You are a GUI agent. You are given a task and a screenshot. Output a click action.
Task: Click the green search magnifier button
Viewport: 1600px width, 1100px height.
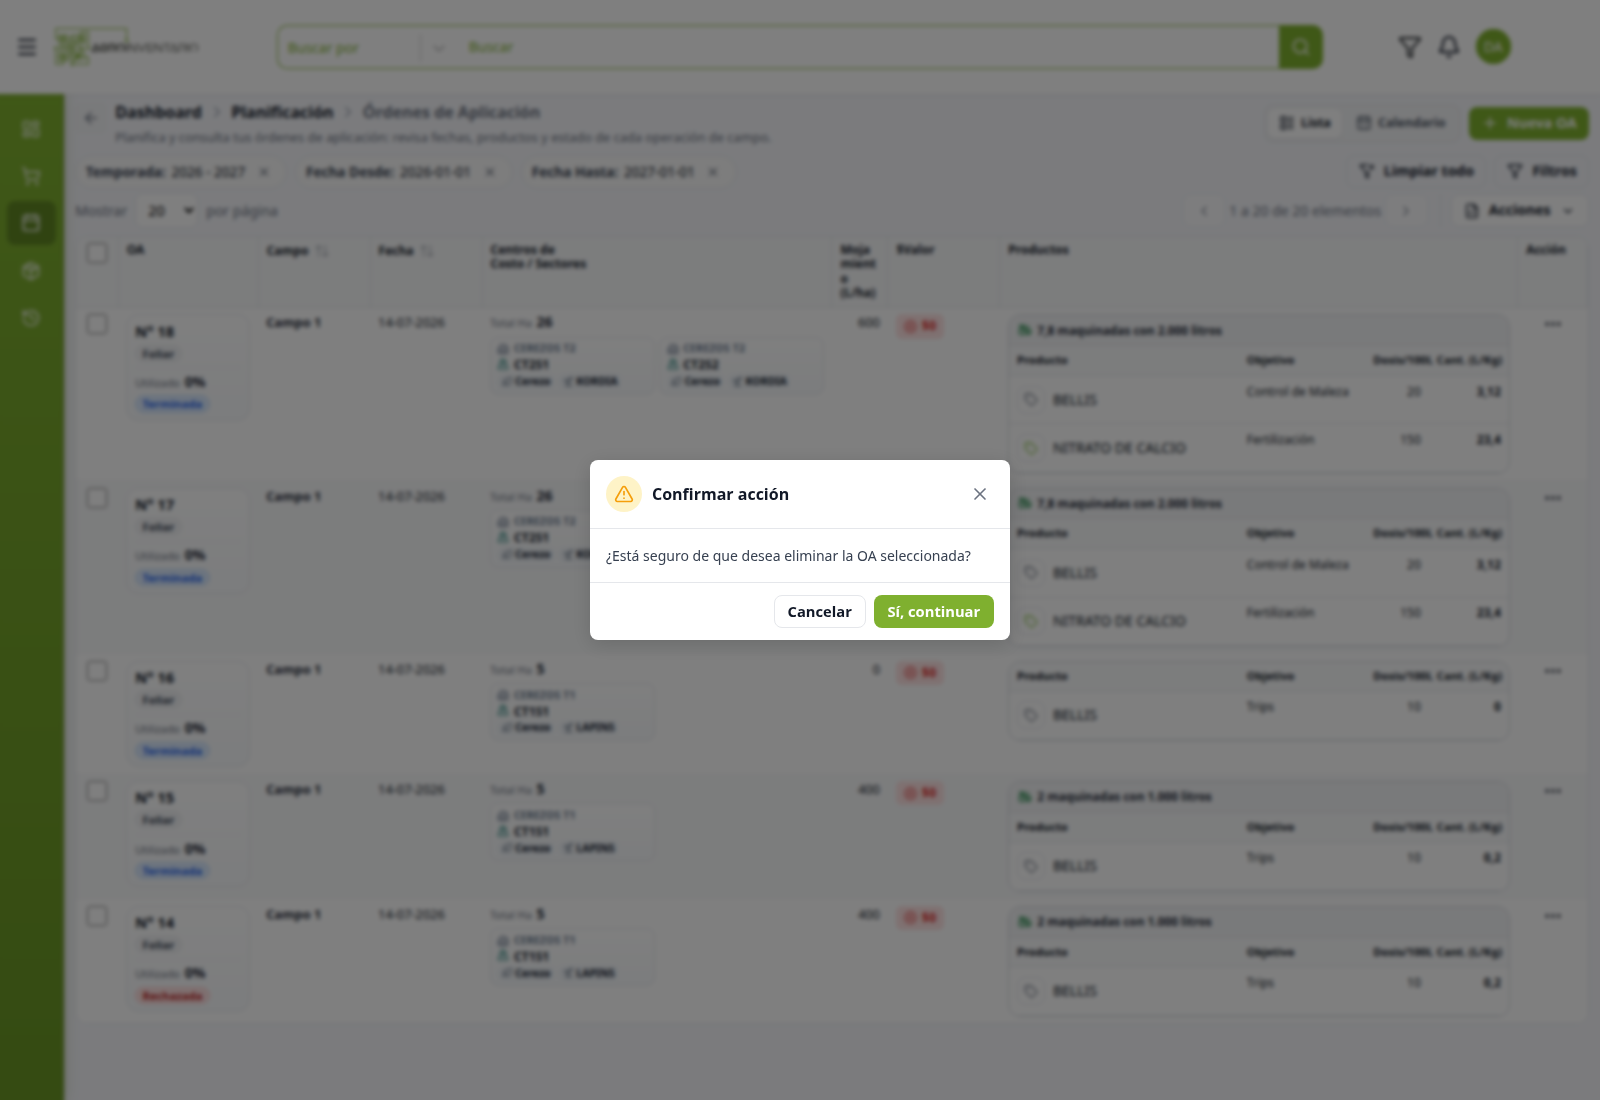click(1300, 47)
